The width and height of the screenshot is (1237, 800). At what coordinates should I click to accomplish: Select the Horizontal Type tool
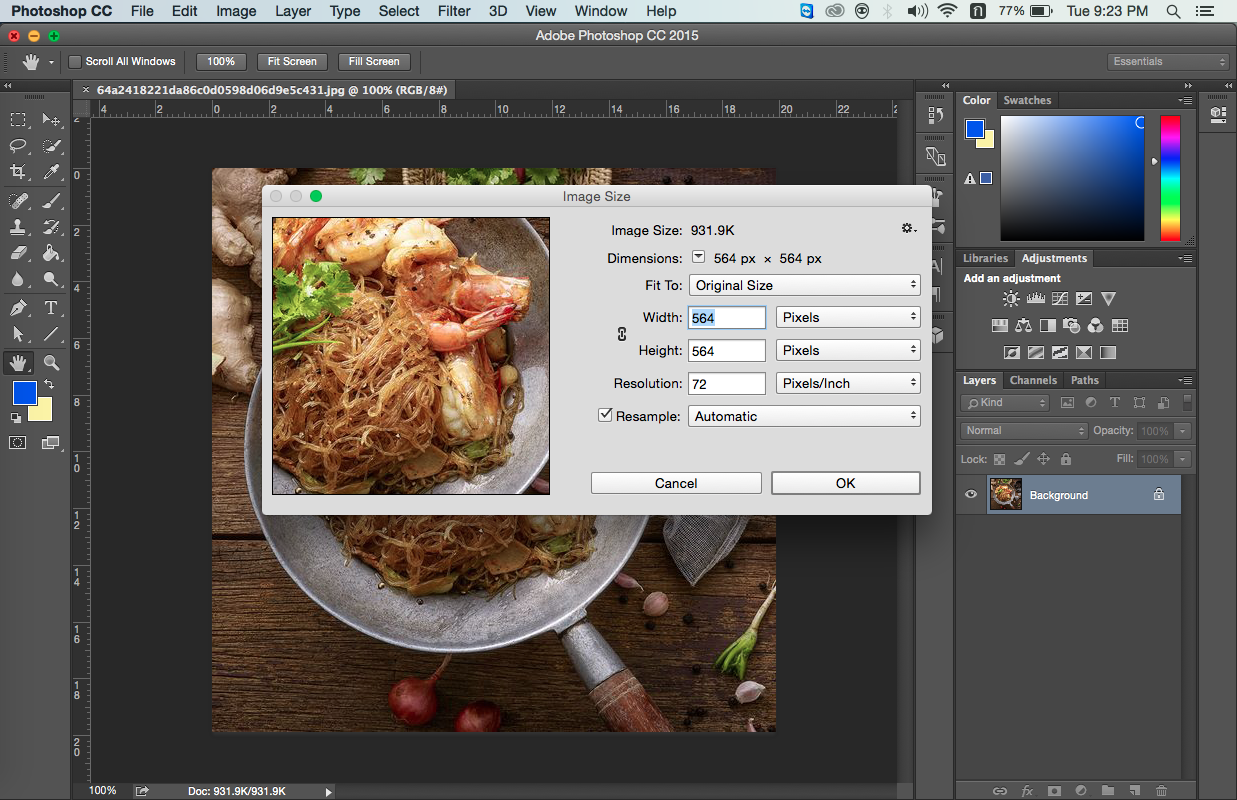click(51, 308)
